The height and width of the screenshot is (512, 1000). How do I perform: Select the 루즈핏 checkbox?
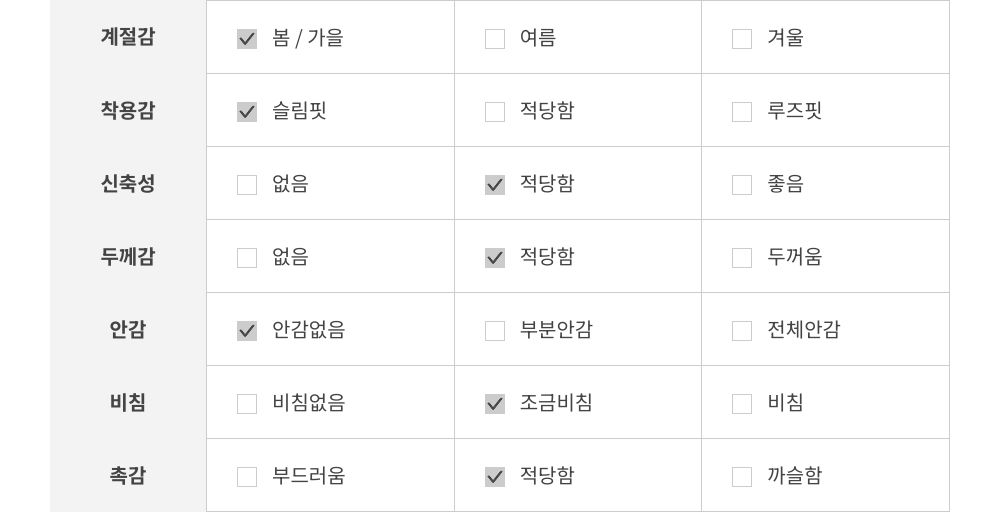pyautogui.click(x=742, y=112)
